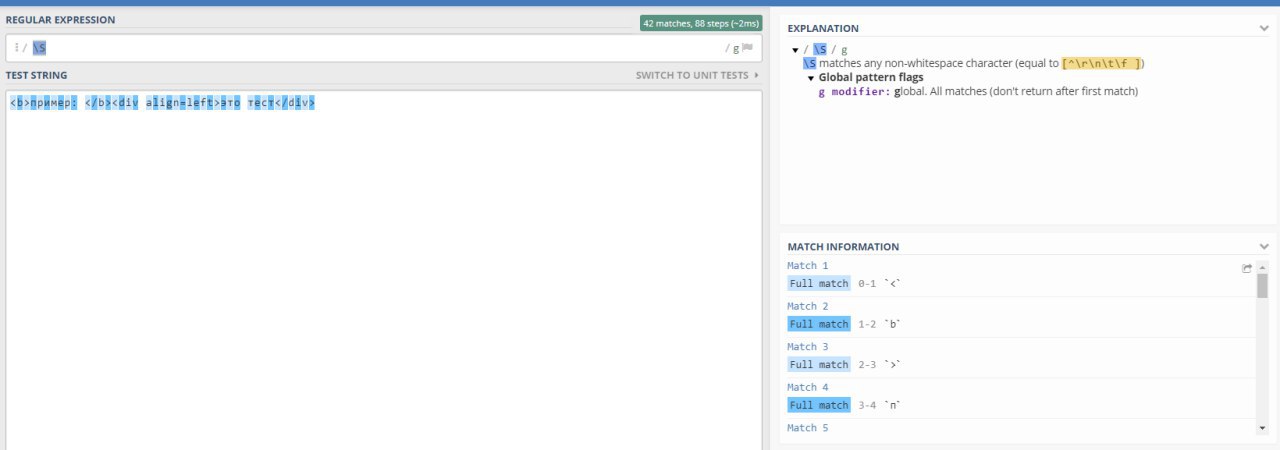Click the match list scrollbar down arrow

pyautogui.click(x=1263, y=428)
